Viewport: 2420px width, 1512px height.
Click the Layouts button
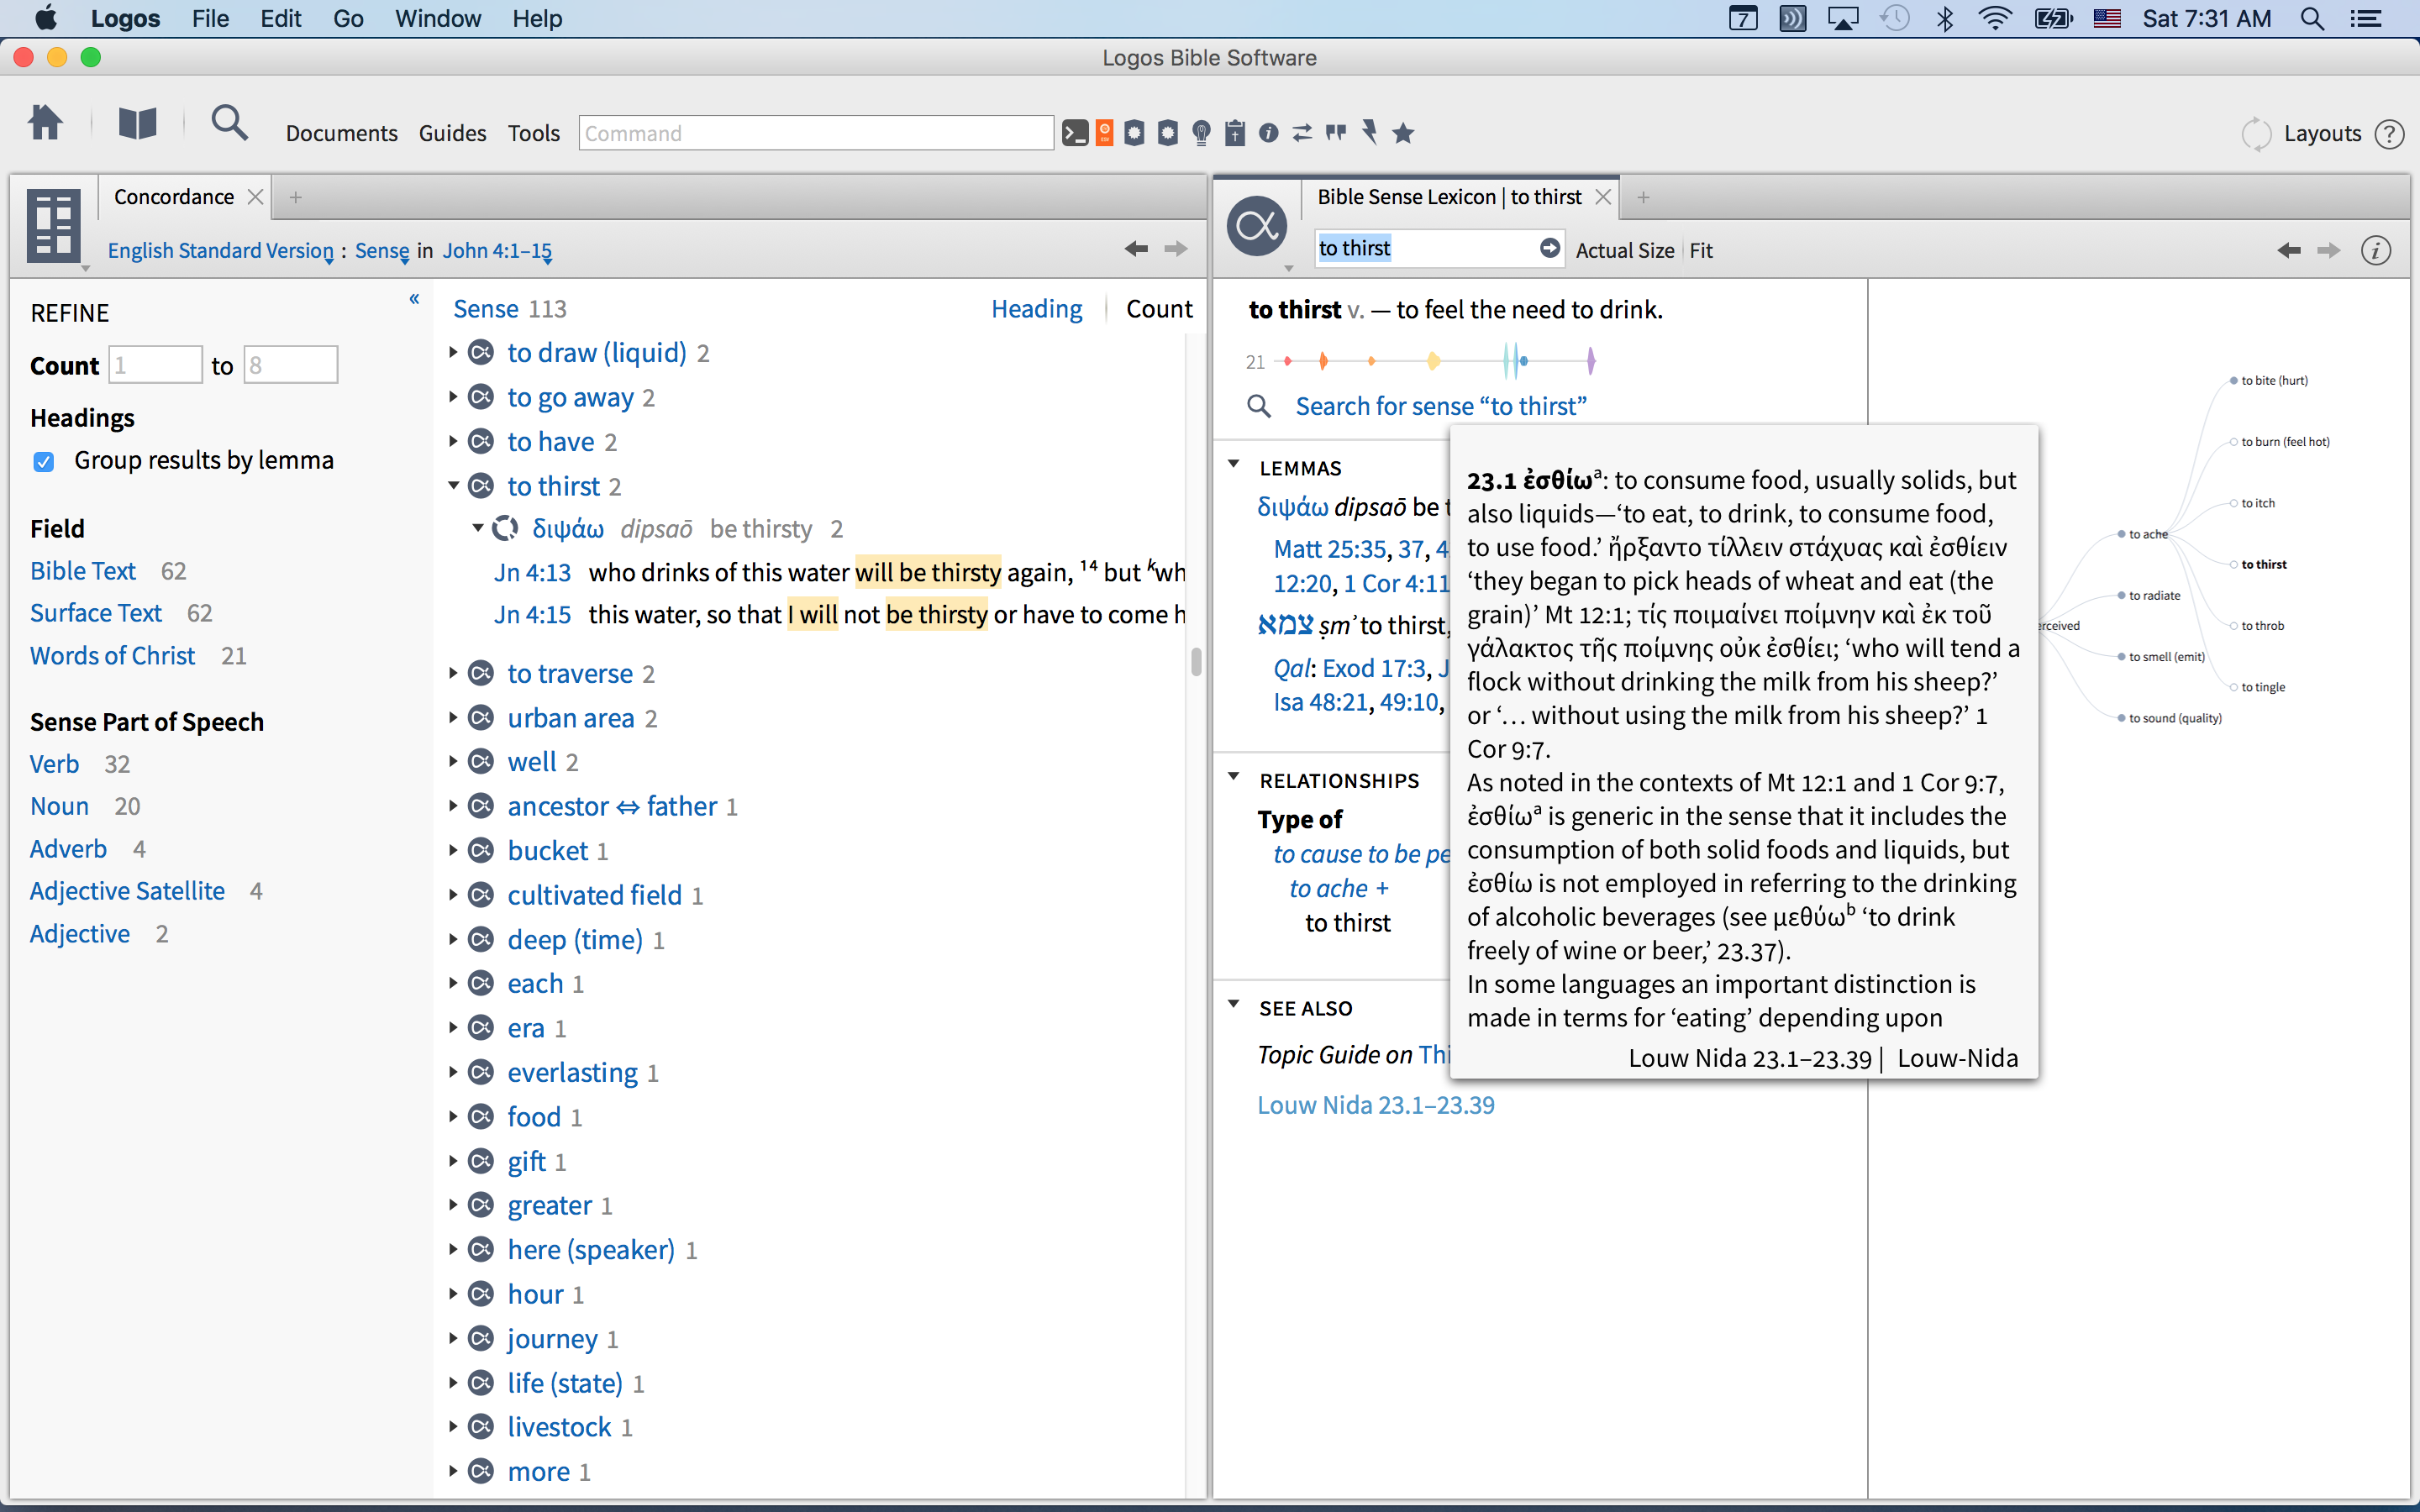tap(2322, 134)
